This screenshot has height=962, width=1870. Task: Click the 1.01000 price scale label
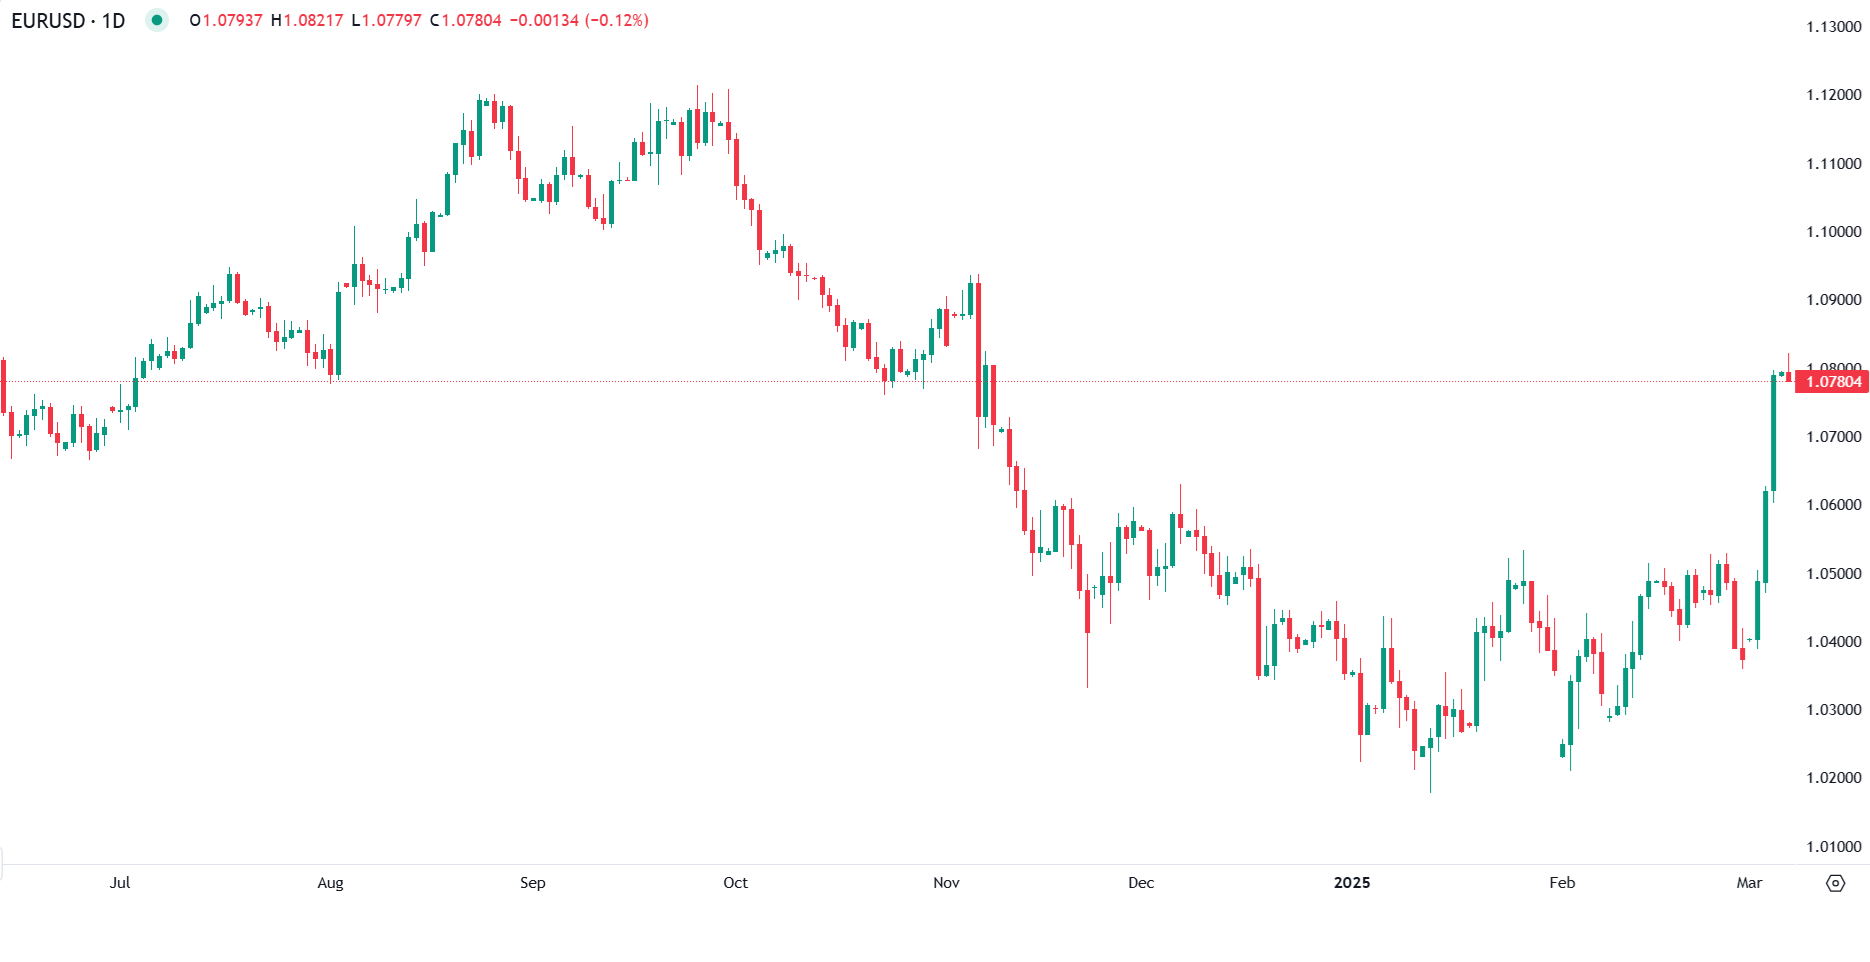1834,847
